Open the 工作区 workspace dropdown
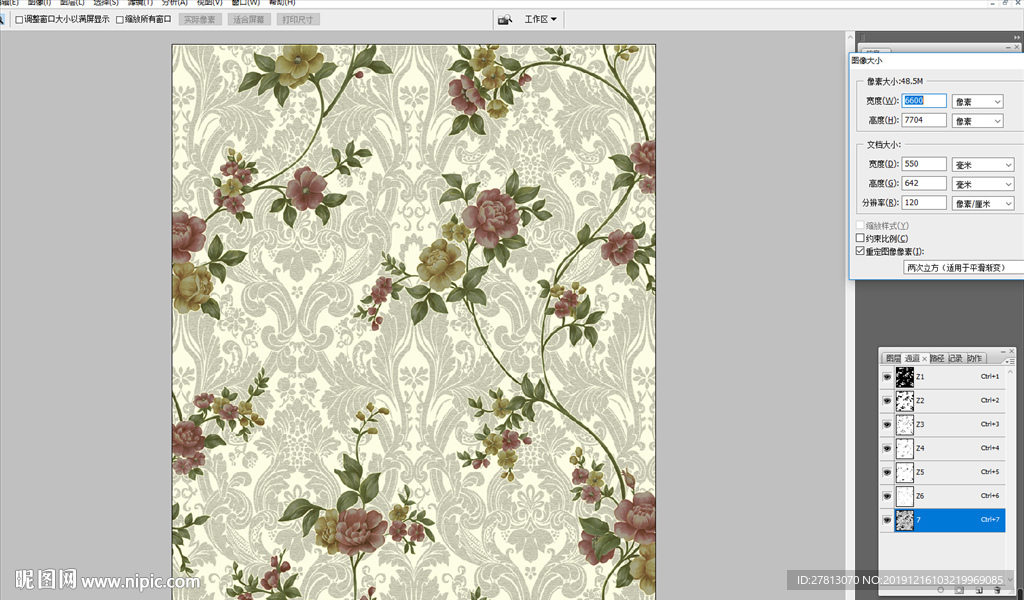 541,20
